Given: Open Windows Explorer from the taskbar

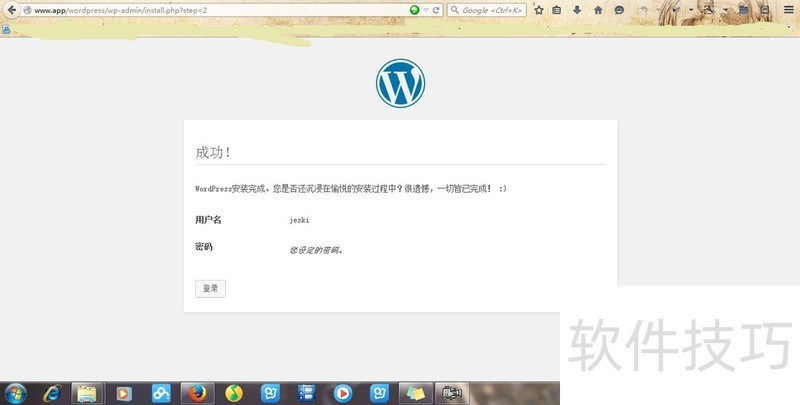Looking at the screenshot, I should 87,393.
